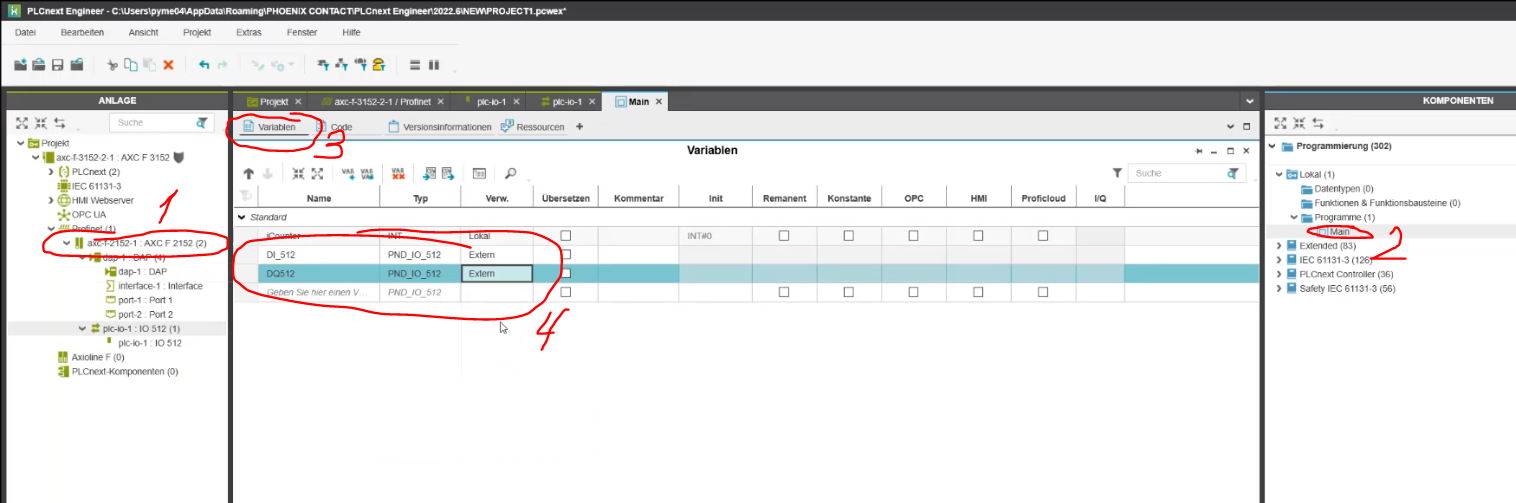Toggle OPC checkbox in new variable row

[x=914, y=292]
